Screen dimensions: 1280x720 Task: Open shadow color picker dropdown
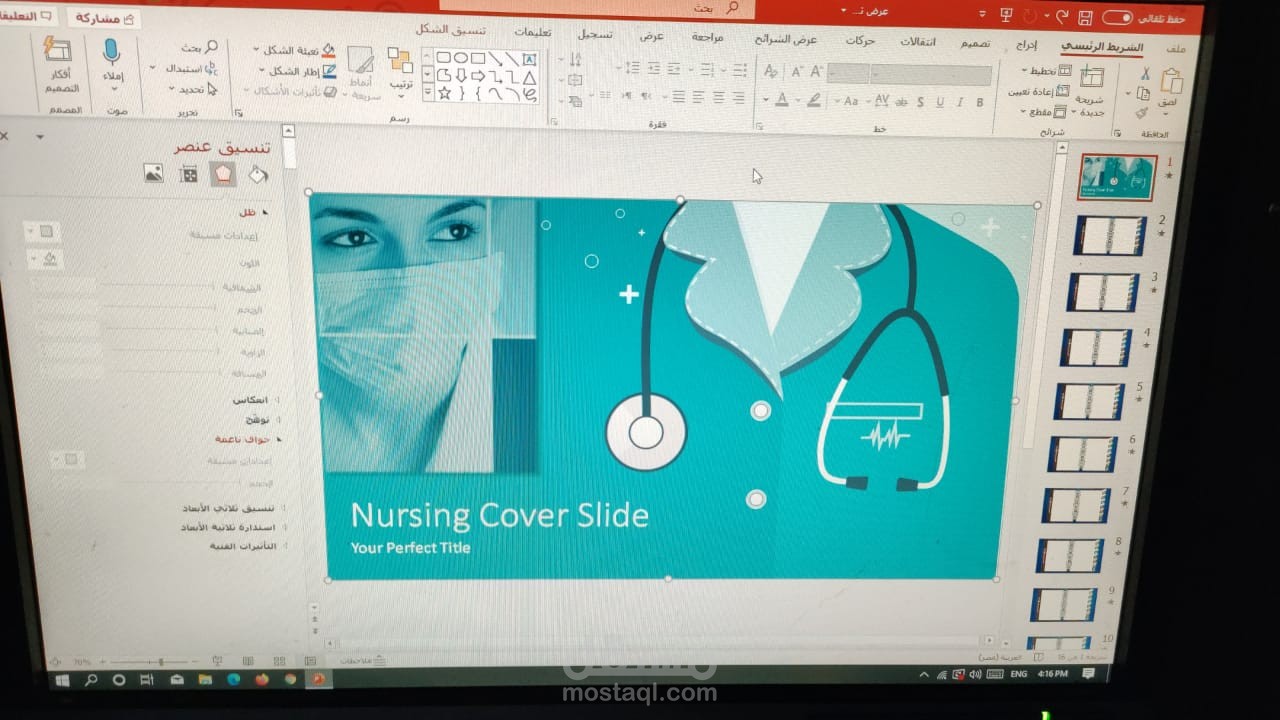click(x=46, y=260)
